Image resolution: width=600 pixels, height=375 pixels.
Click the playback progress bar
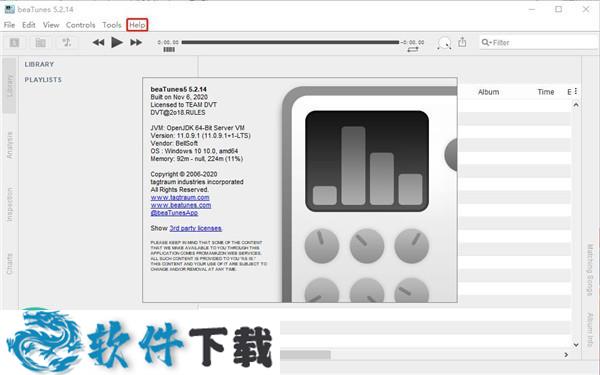coord(290,42)
